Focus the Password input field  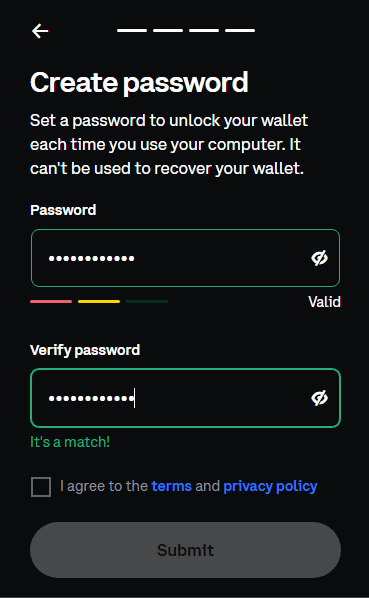tap(185, 258)
